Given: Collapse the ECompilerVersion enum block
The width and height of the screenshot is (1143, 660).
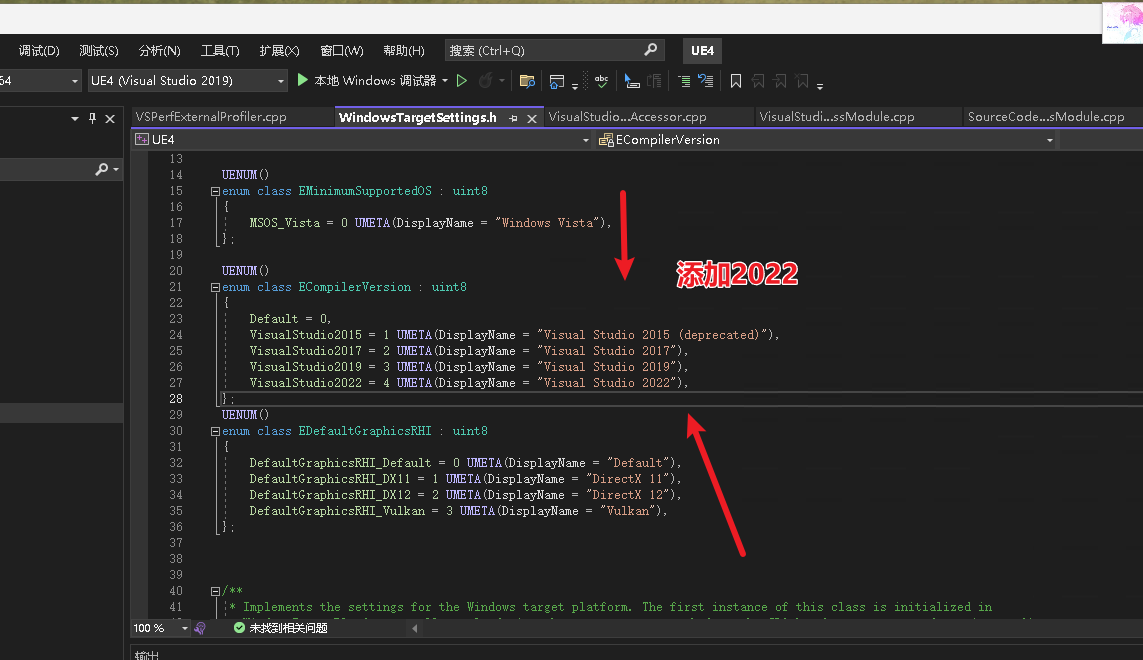Looking at the screenshot, I should pos(214,287).
